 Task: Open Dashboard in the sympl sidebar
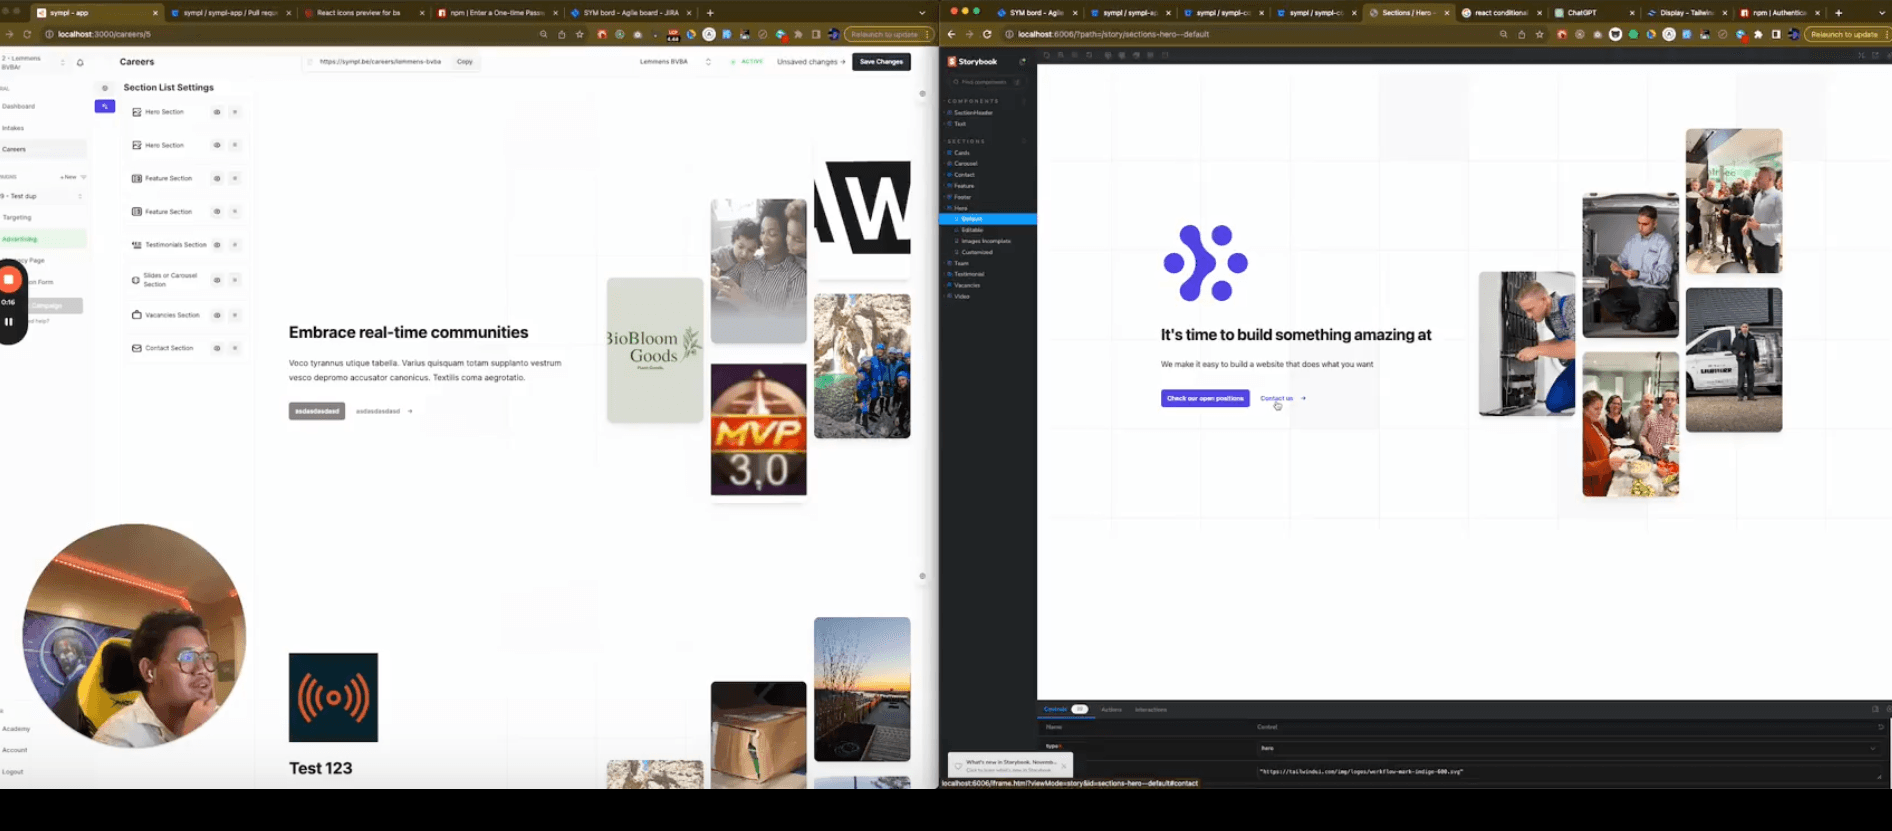click(18, 106)
